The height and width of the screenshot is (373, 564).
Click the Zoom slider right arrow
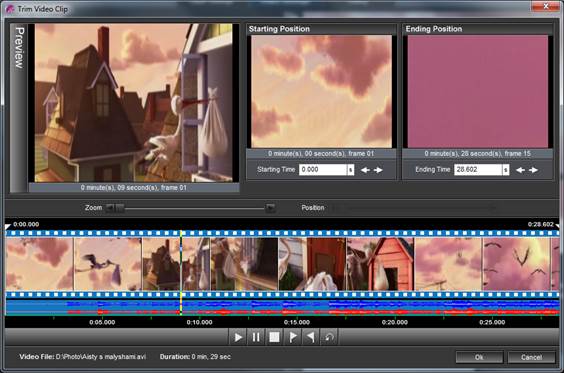(270, 208)
